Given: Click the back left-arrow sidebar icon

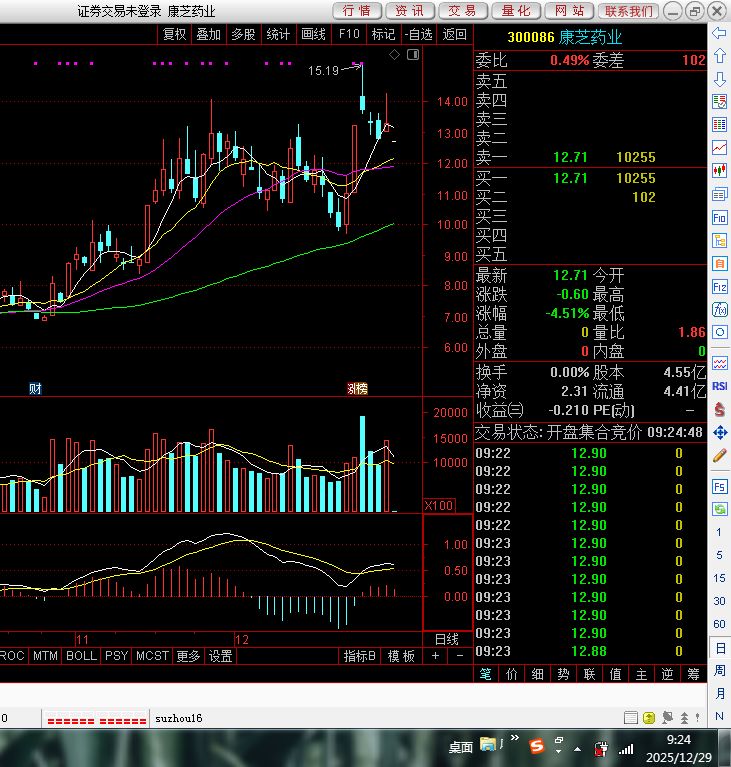Looking at the screenshot, I should click(719, 33).
